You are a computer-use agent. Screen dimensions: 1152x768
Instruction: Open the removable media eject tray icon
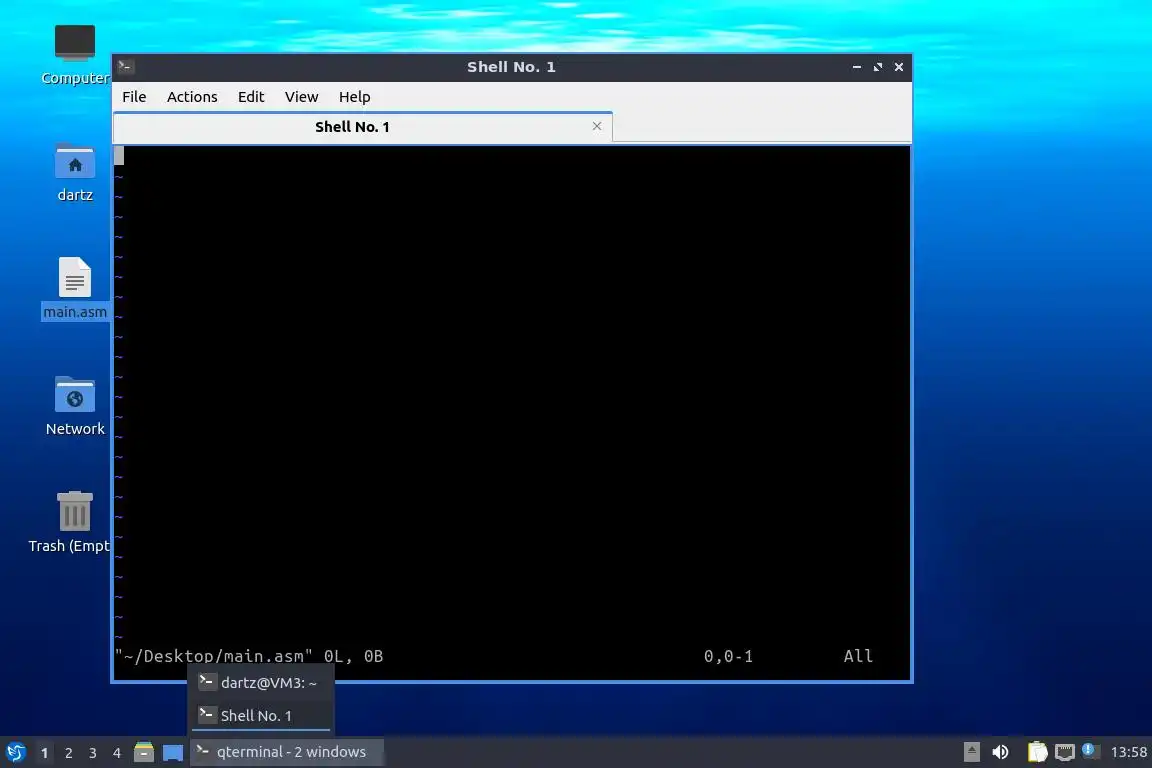pyautogui.click(x=971, y=752)
